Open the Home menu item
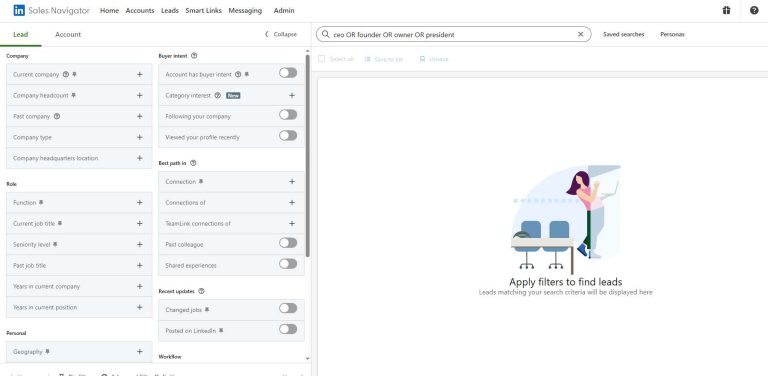 109,10
